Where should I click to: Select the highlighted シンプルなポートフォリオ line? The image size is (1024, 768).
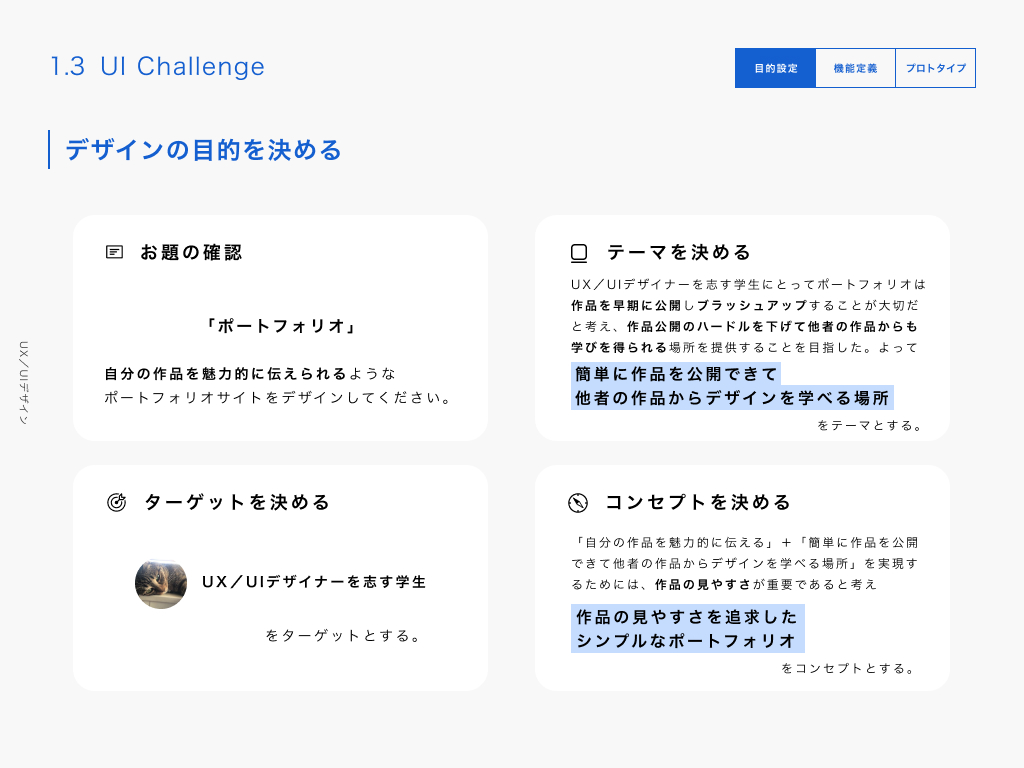[687, 640]
